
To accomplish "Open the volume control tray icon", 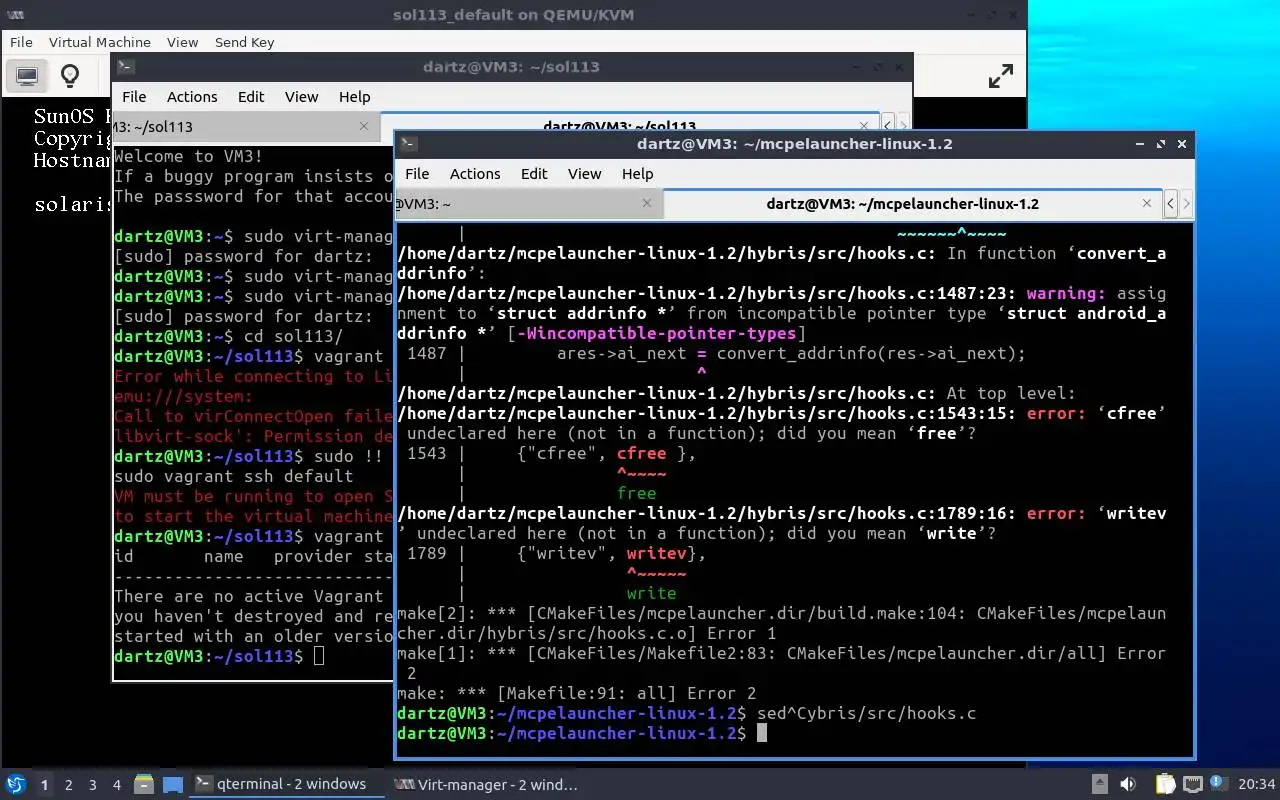I will [x=1128, y=784].
